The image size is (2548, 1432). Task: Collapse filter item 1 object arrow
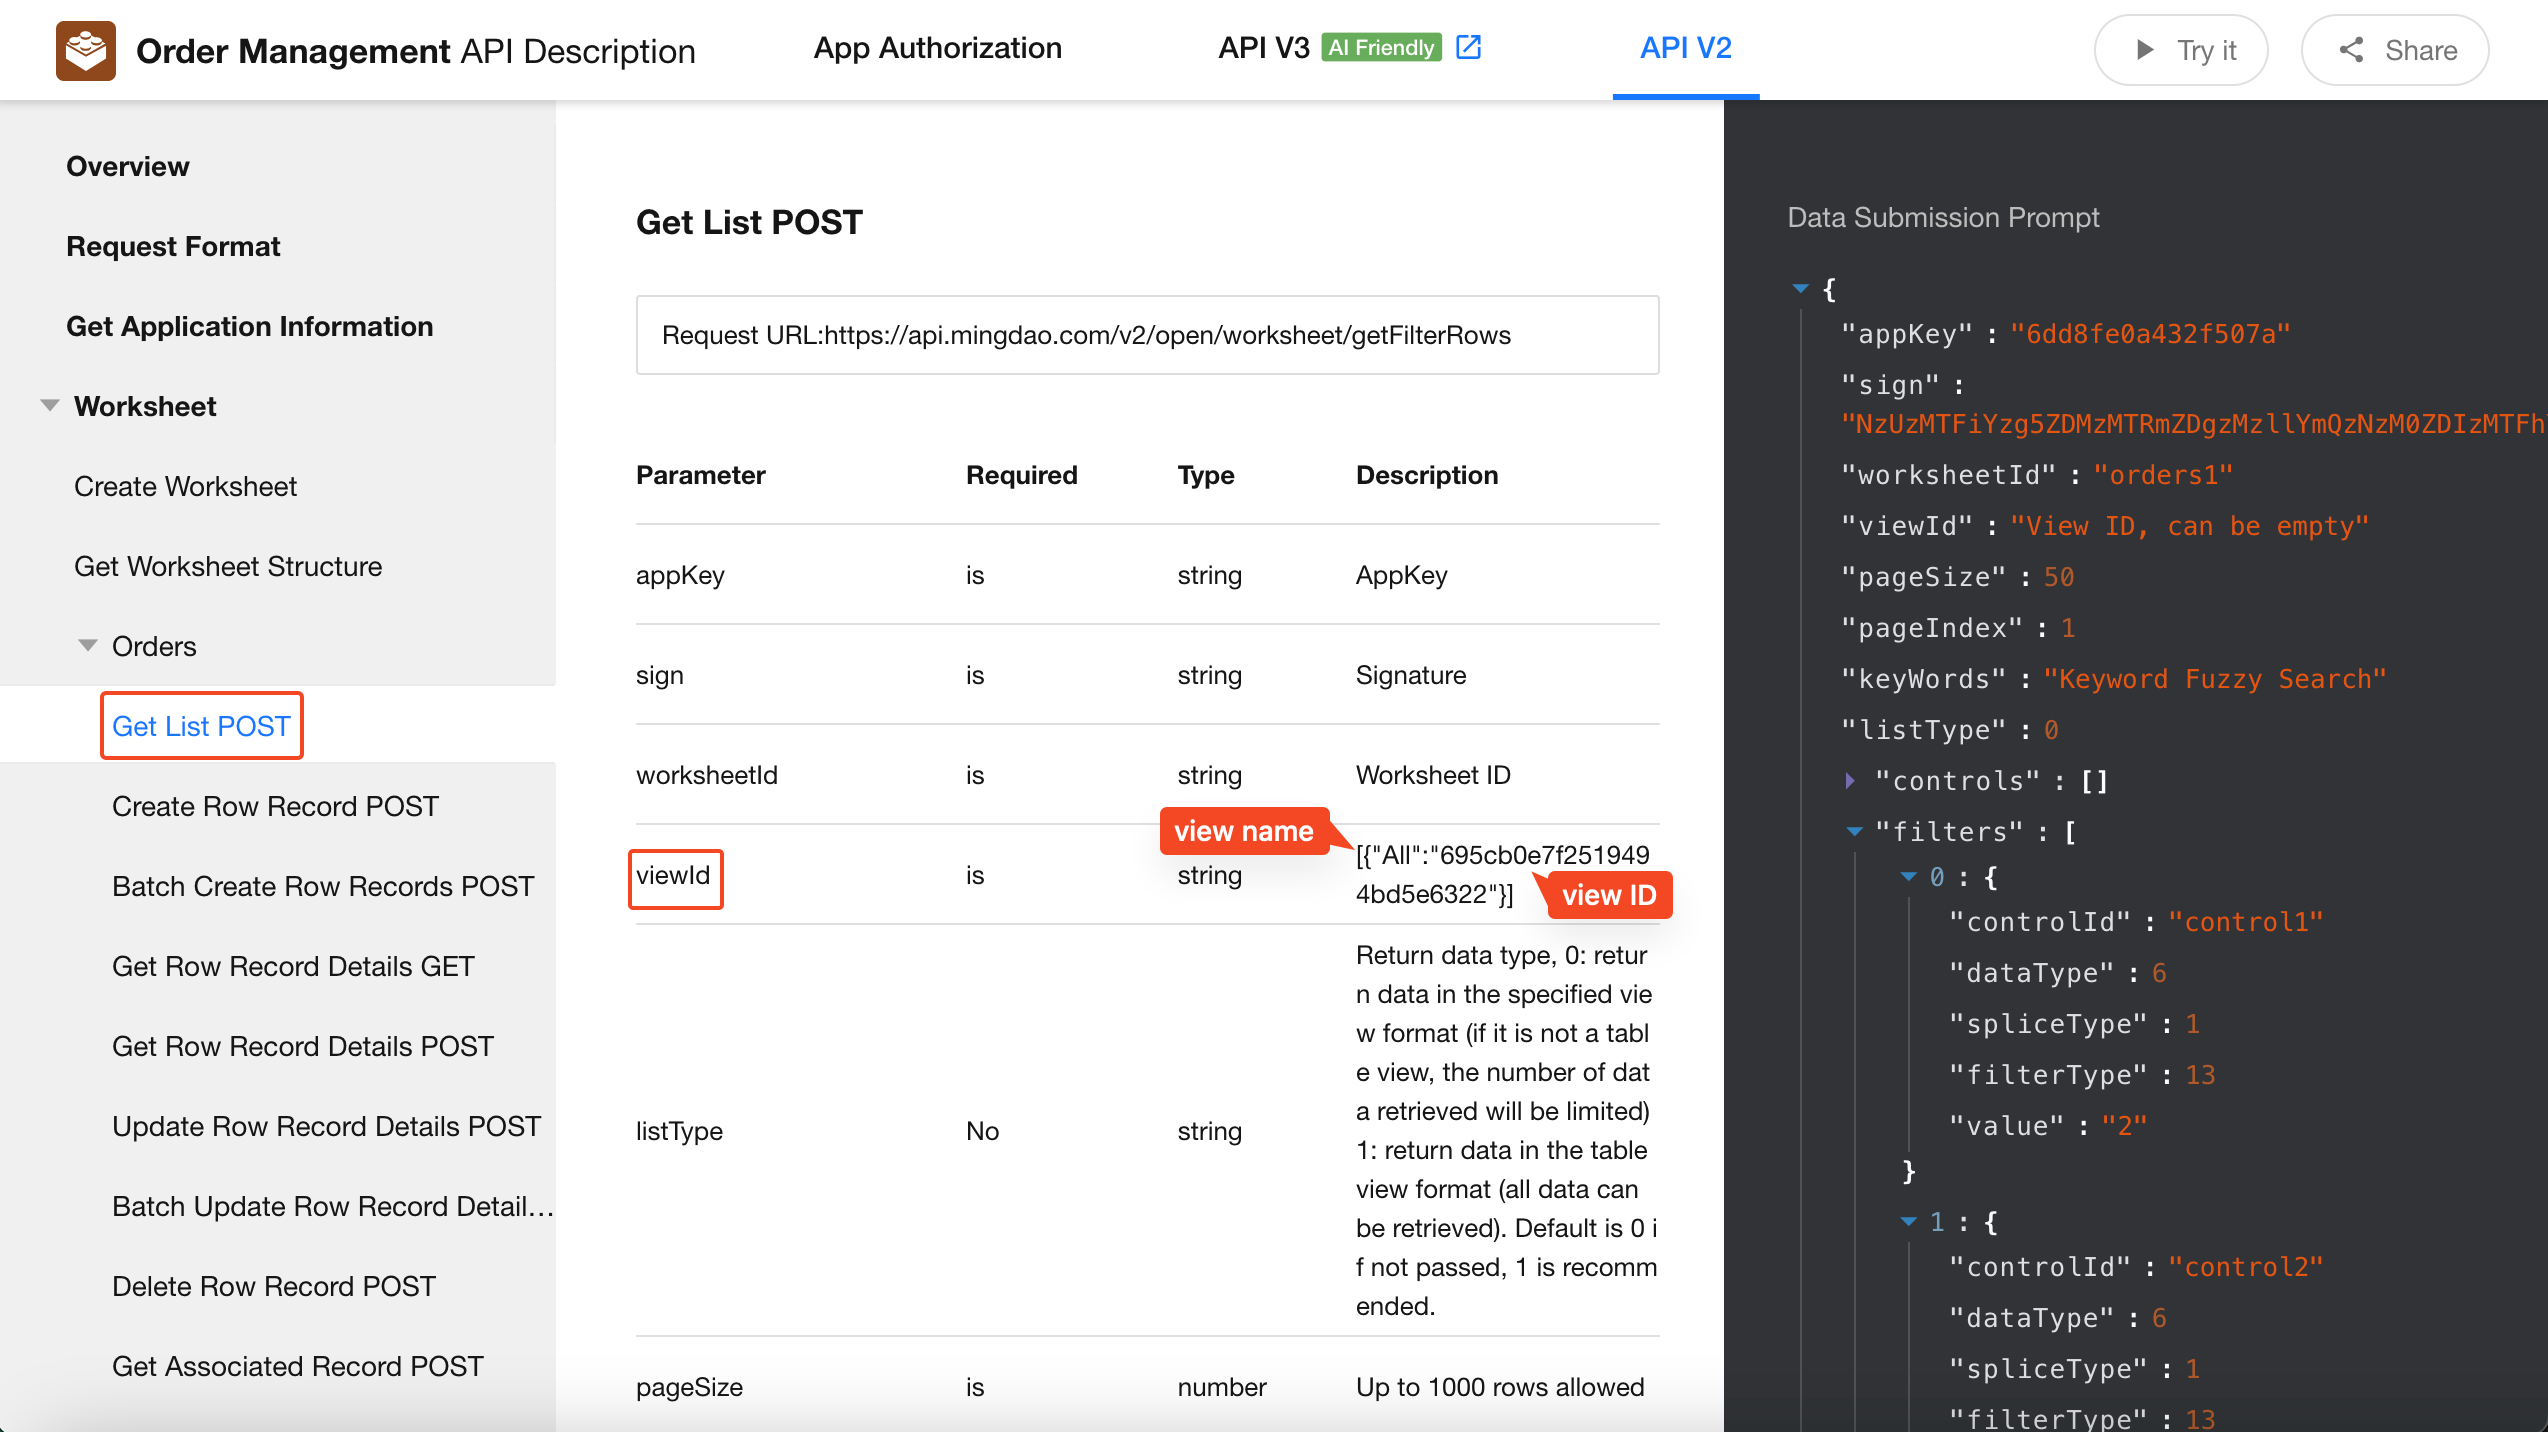pyautogui.click(x=1908, y=1222)
